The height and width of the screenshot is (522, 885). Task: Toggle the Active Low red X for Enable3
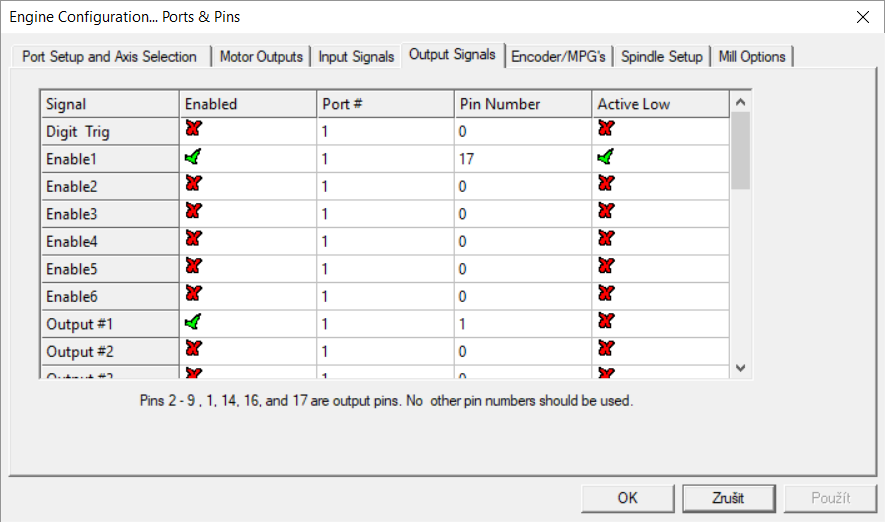click(x=605, y=212)
